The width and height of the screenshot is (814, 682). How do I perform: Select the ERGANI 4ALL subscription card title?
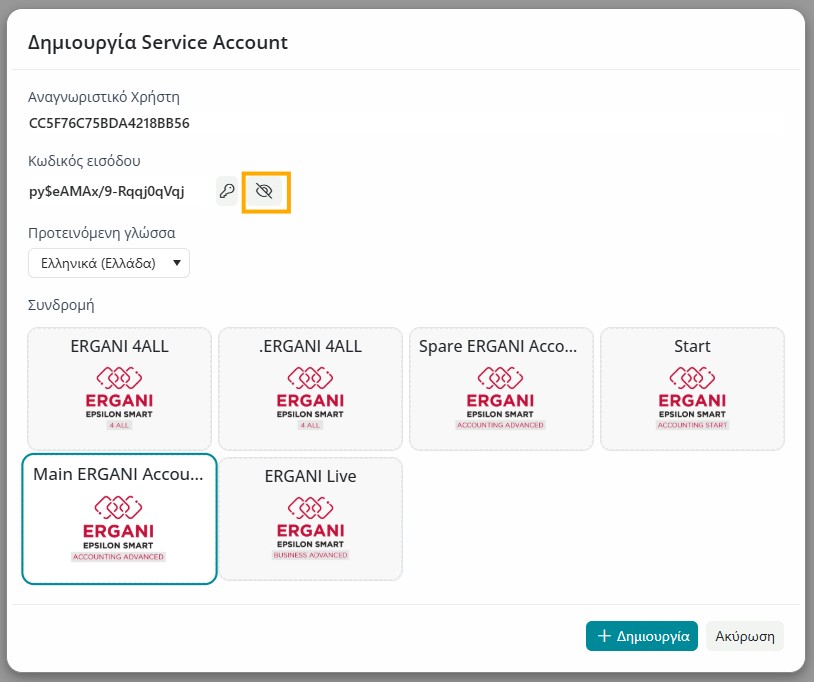(119, 346)
